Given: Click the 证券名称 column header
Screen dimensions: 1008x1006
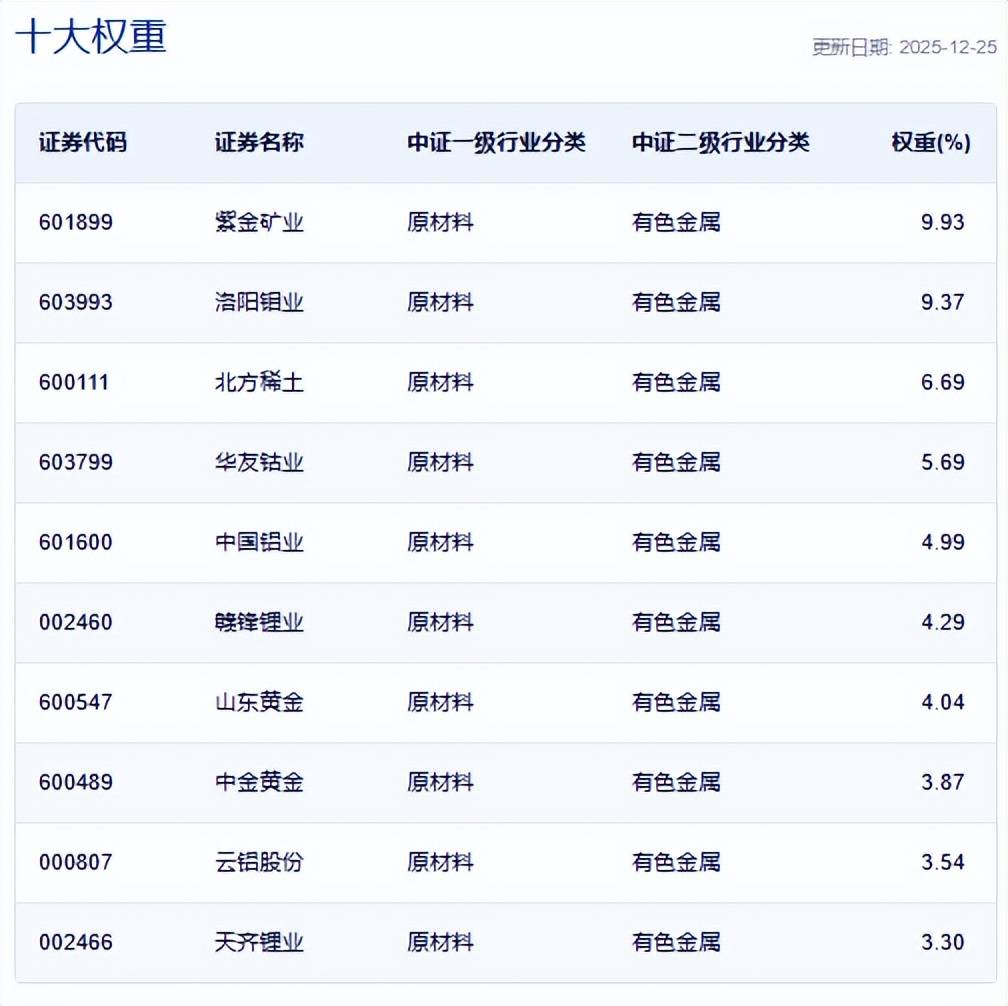Looking at the screenshot, I should click(x=259, y=142).
